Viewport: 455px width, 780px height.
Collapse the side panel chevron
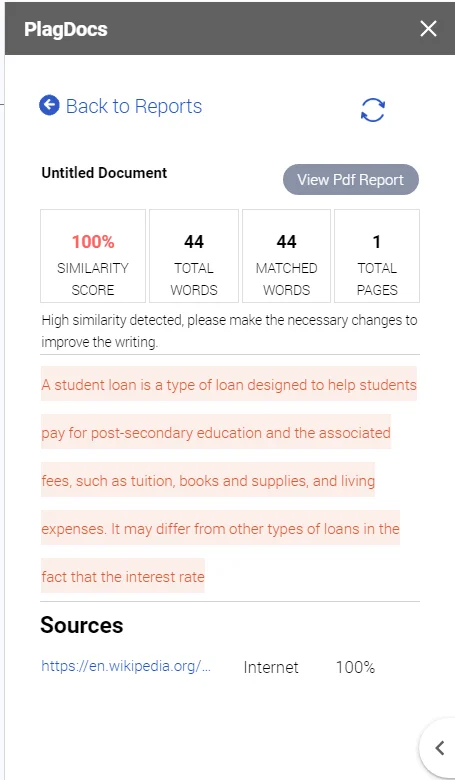pos(440,748)
